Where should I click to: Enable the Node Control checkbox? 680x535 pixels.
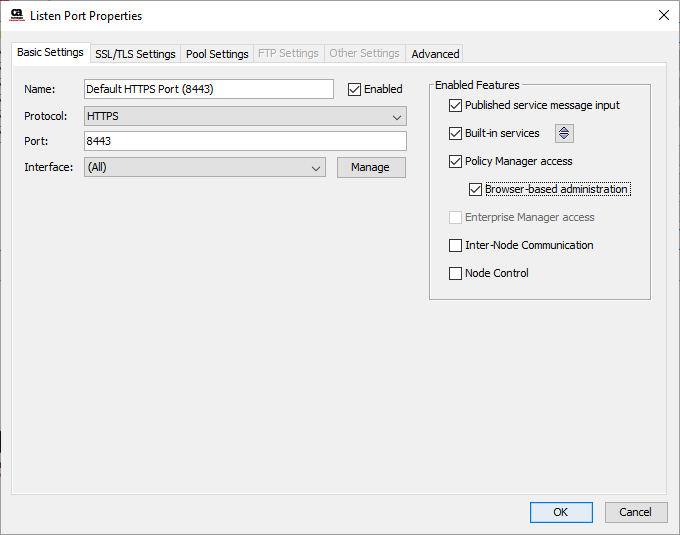456,273
